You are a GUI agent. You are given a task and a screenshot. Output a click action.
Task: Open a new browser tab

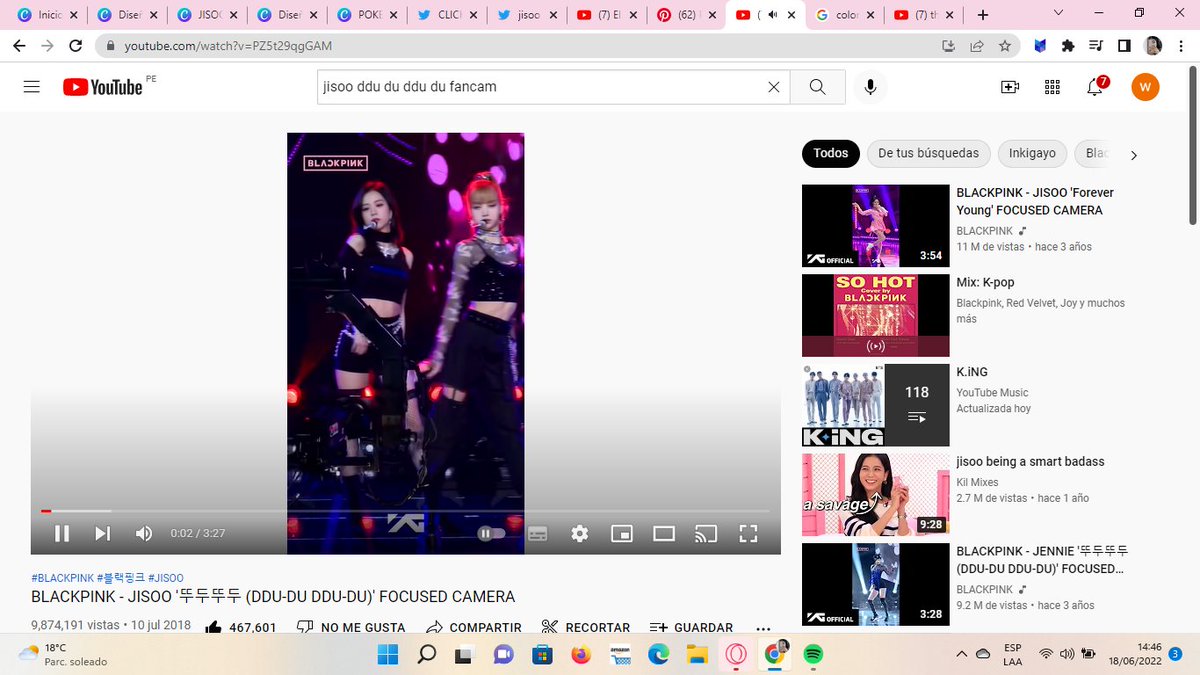(x=983, y=15)
